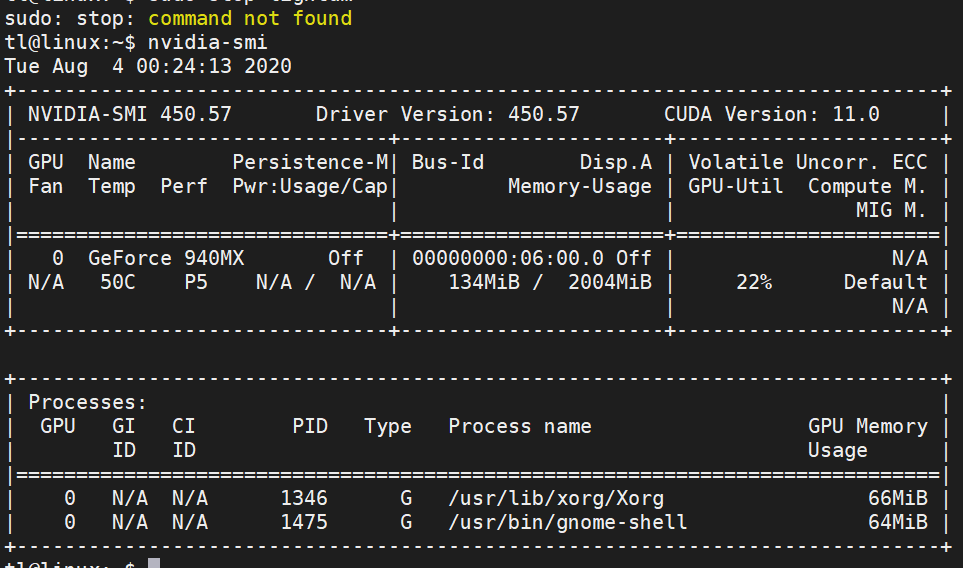Click the '/usr/lib/xorg/Xorg' process name
The image size is (963, 568).
pos(556,498)
